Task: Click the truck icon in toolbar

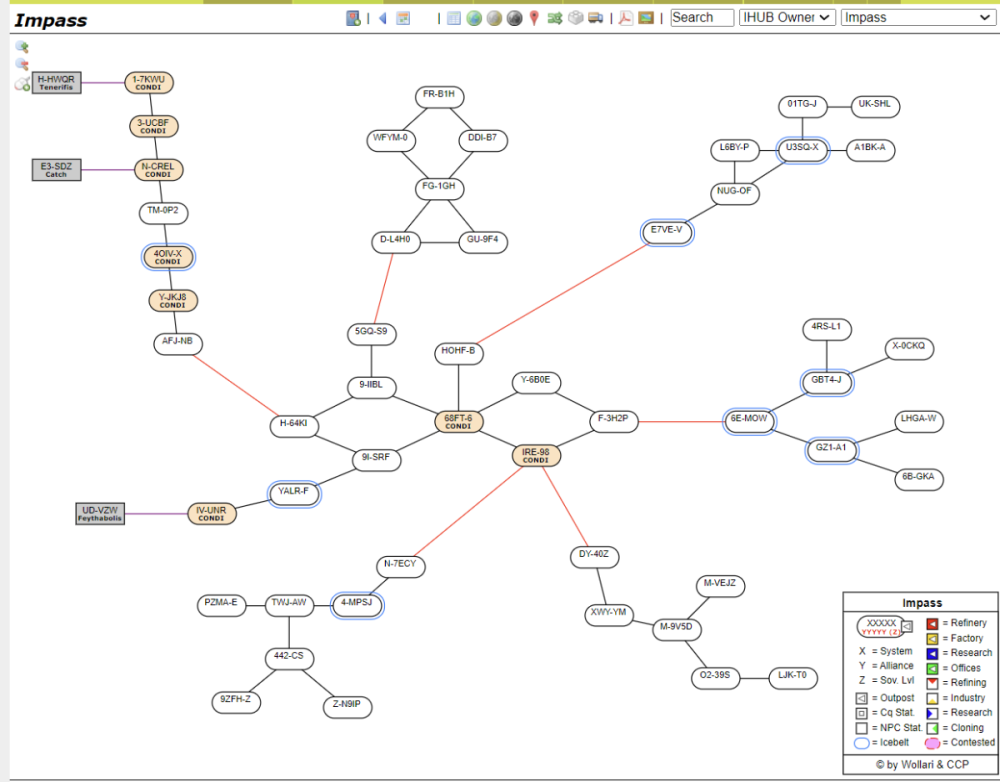Action: (x=596, y=18)
